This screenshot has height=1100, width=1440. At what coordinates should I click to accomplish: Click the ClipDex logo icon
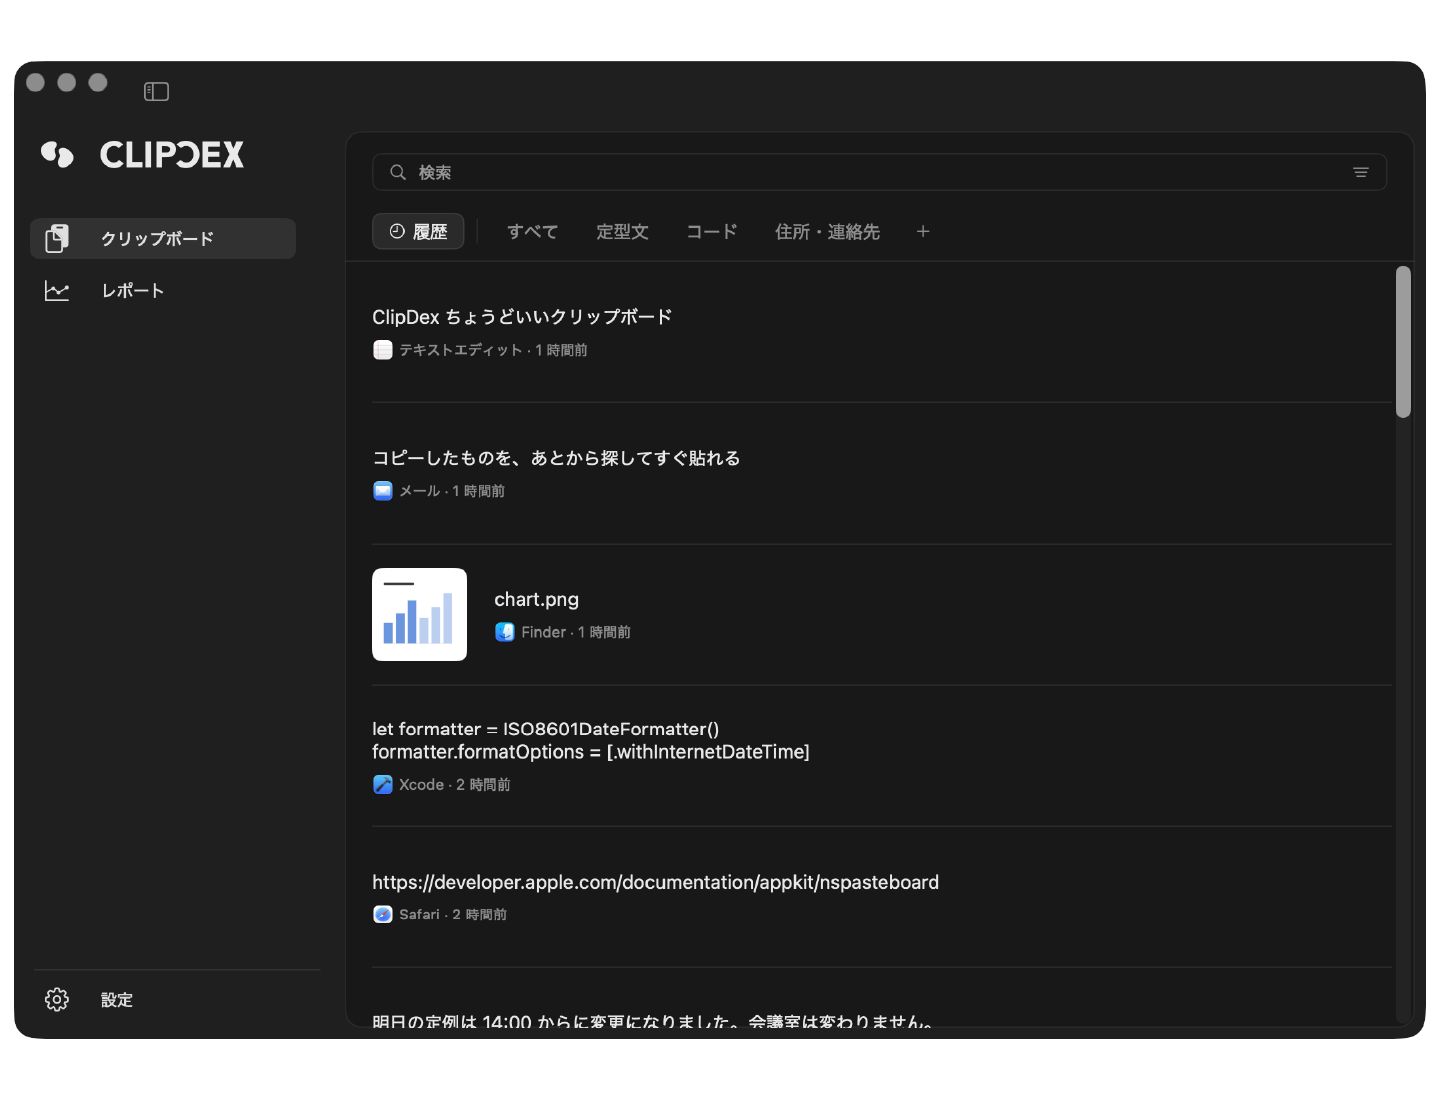(x=57, y=155)
